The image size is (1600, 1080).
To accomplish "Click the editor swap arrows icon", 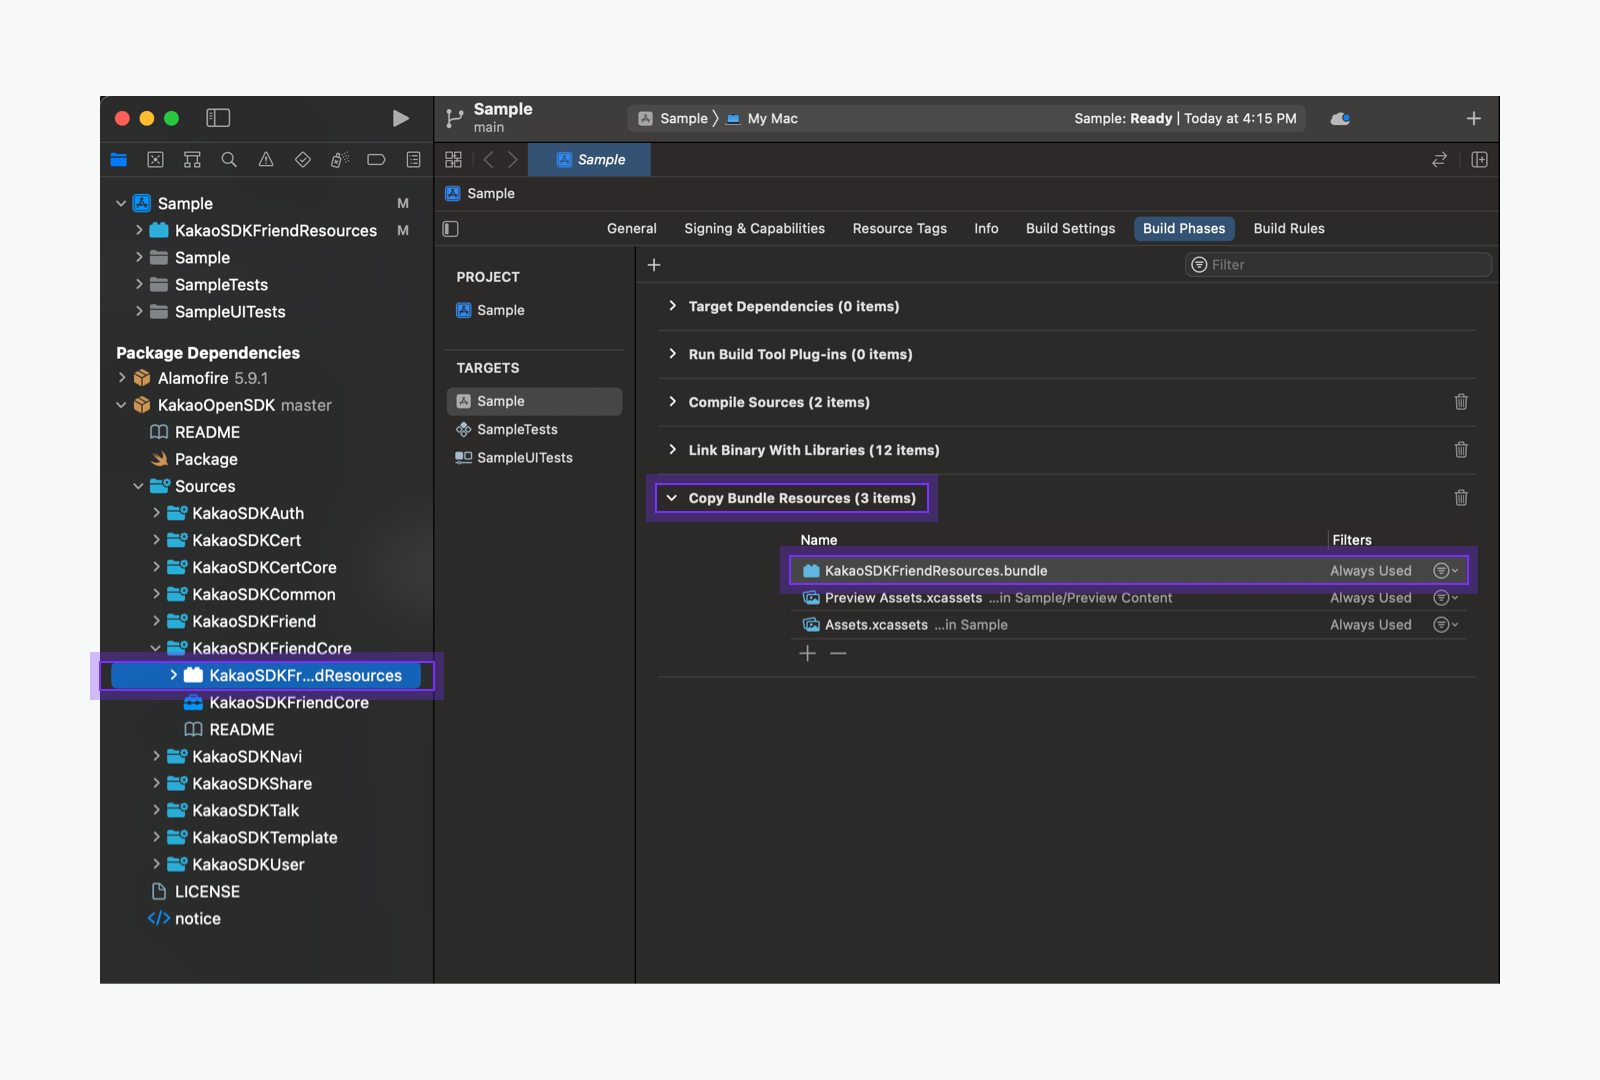I will click(x=1439, y=159).
